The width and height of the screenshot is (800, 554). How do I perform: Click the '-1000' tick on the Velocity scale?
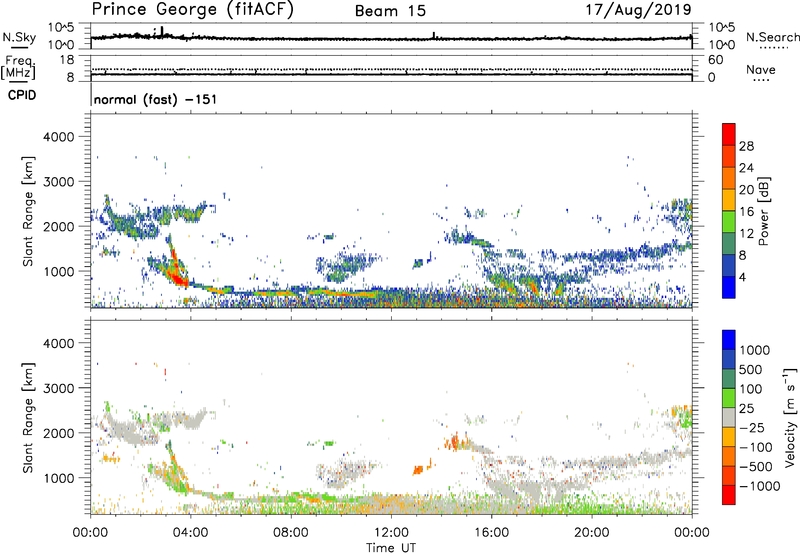pos(759,486)
